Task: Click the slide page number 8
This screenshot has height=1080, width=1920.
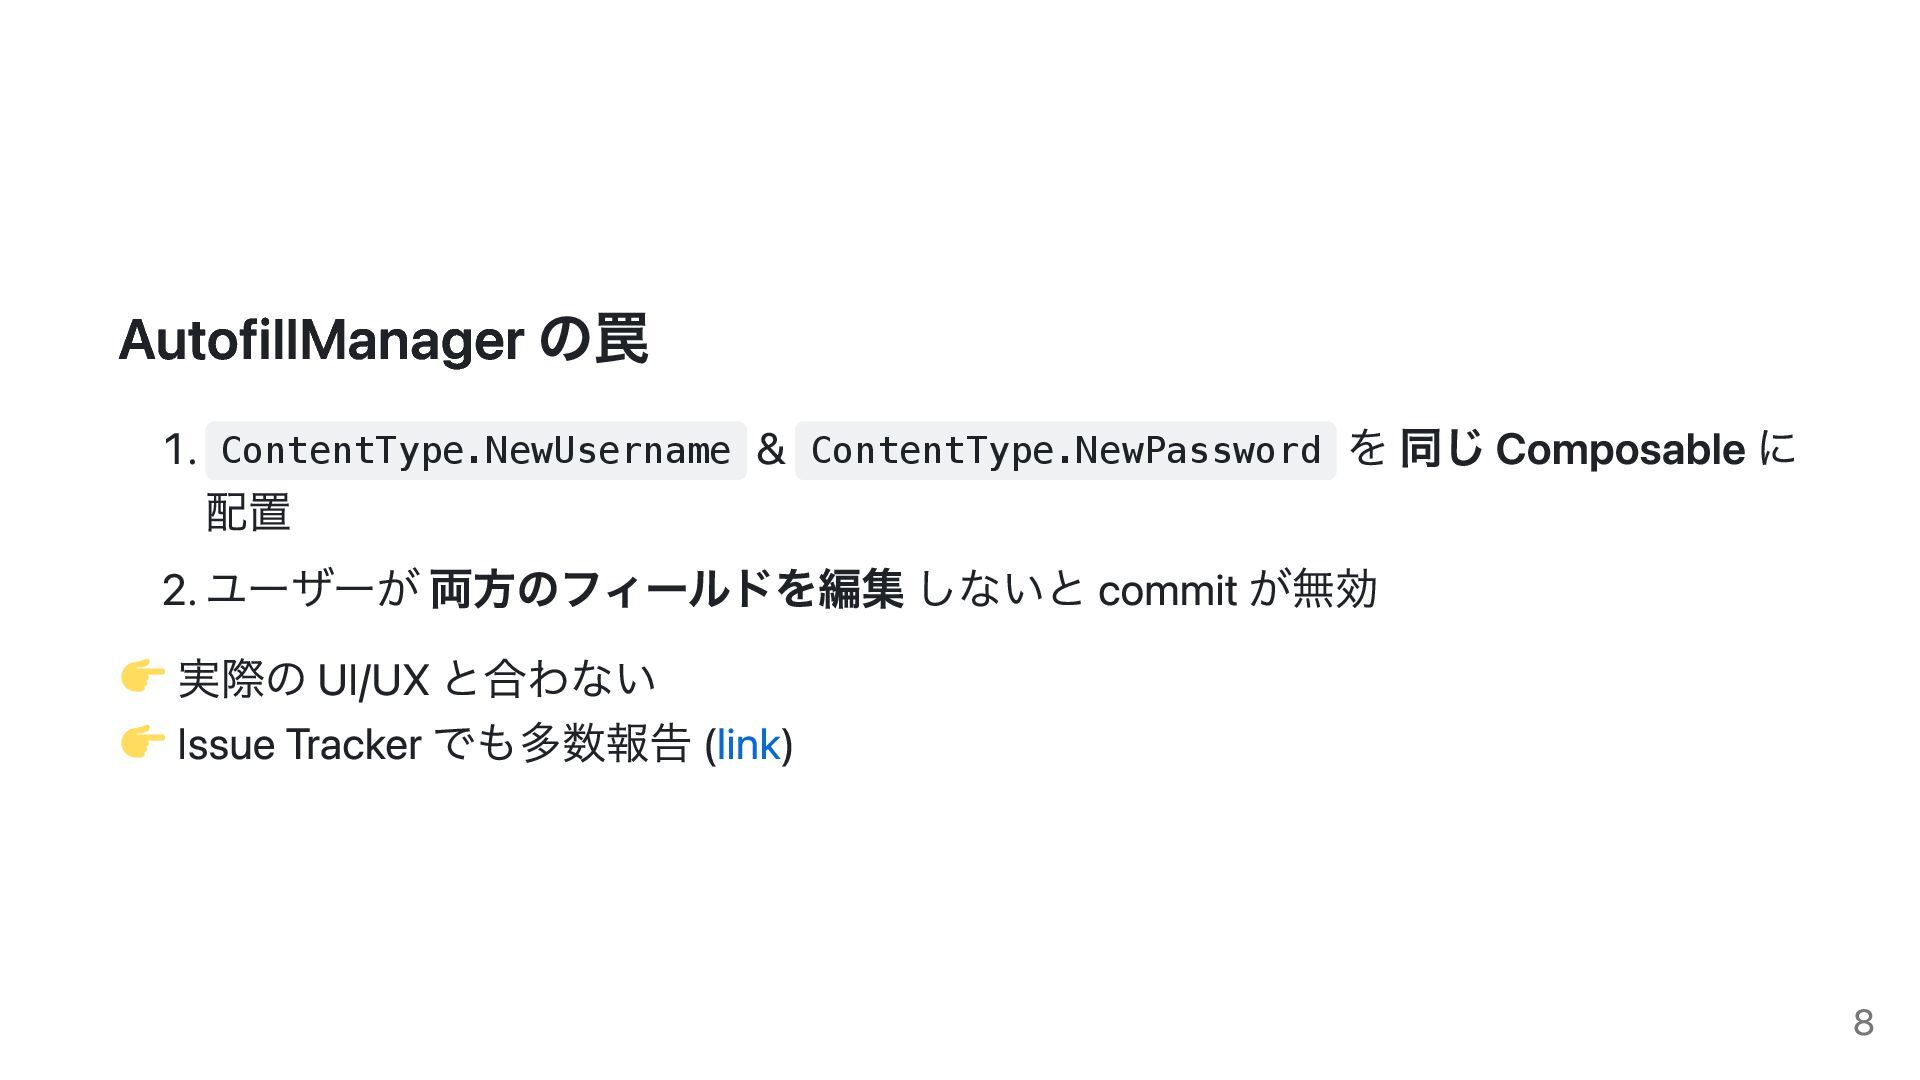Action: pyautogui.click(x=1863, y=1022)
